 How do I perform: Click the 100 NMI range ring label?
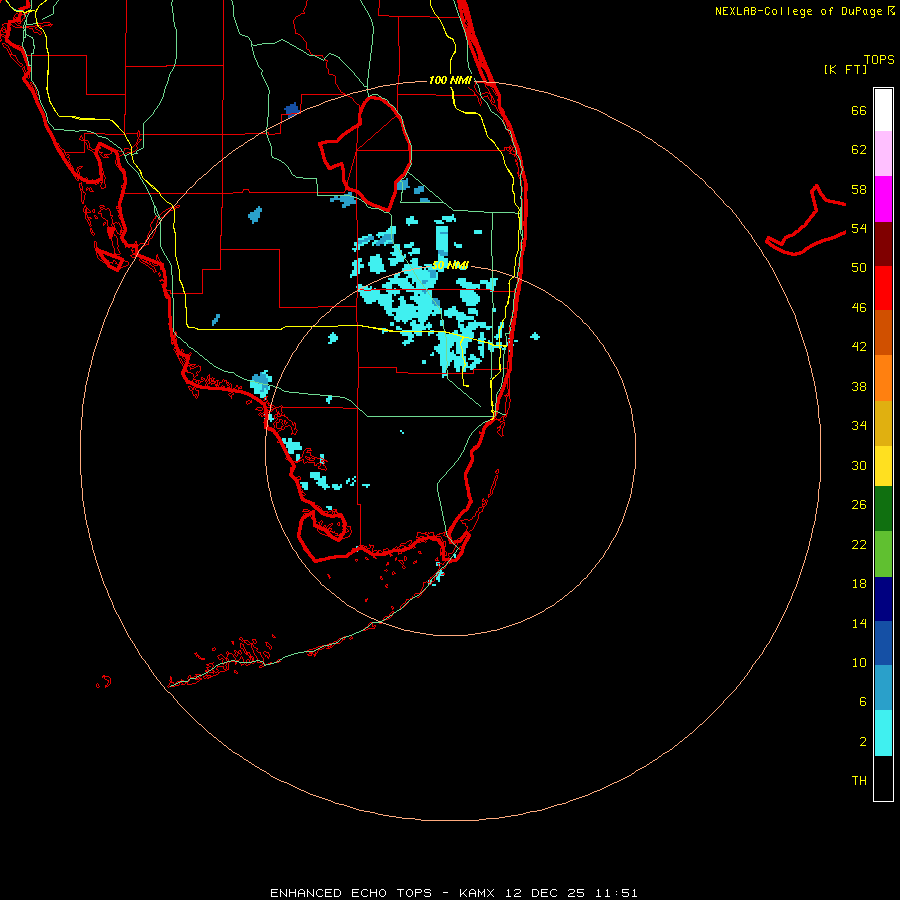[450, 80]
